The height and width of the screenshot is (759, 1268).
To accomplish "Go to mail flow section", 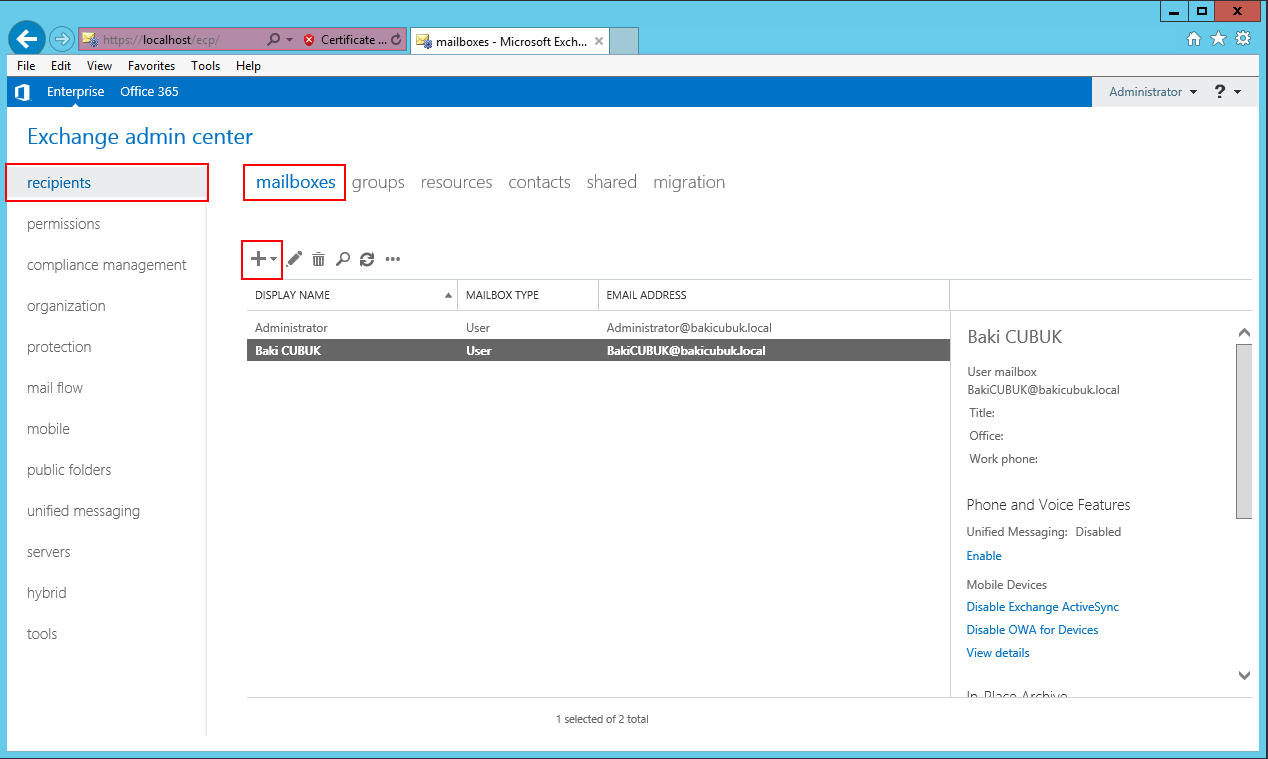I will point(55,388).
